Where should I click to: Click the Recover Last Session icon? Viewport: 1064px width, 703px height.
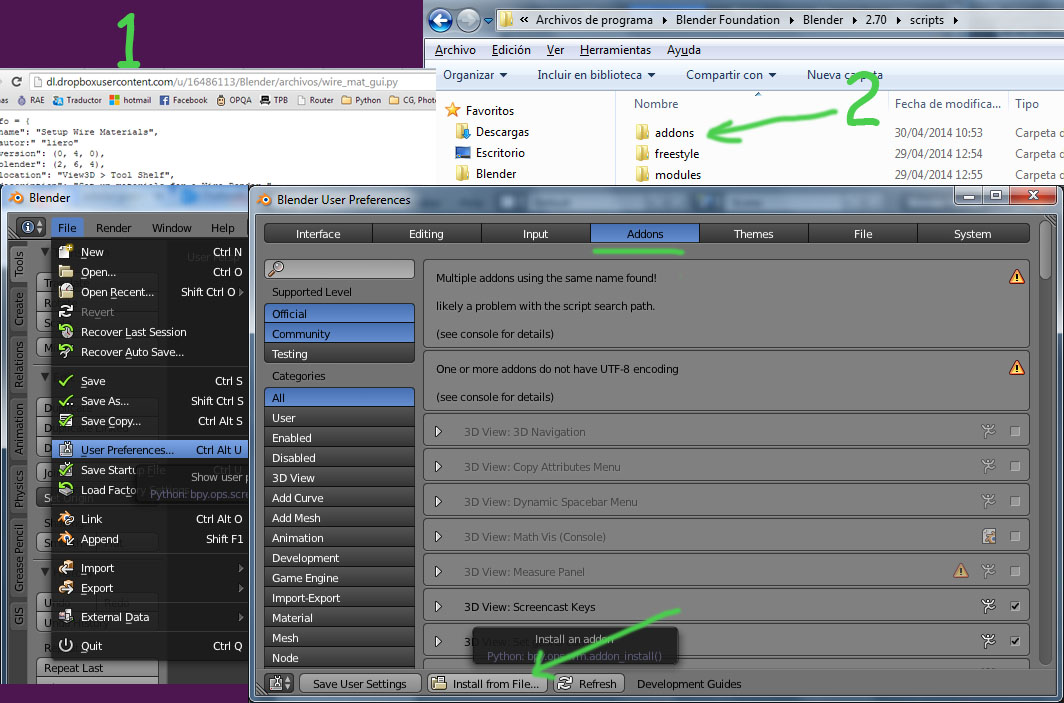pos(66,332)
